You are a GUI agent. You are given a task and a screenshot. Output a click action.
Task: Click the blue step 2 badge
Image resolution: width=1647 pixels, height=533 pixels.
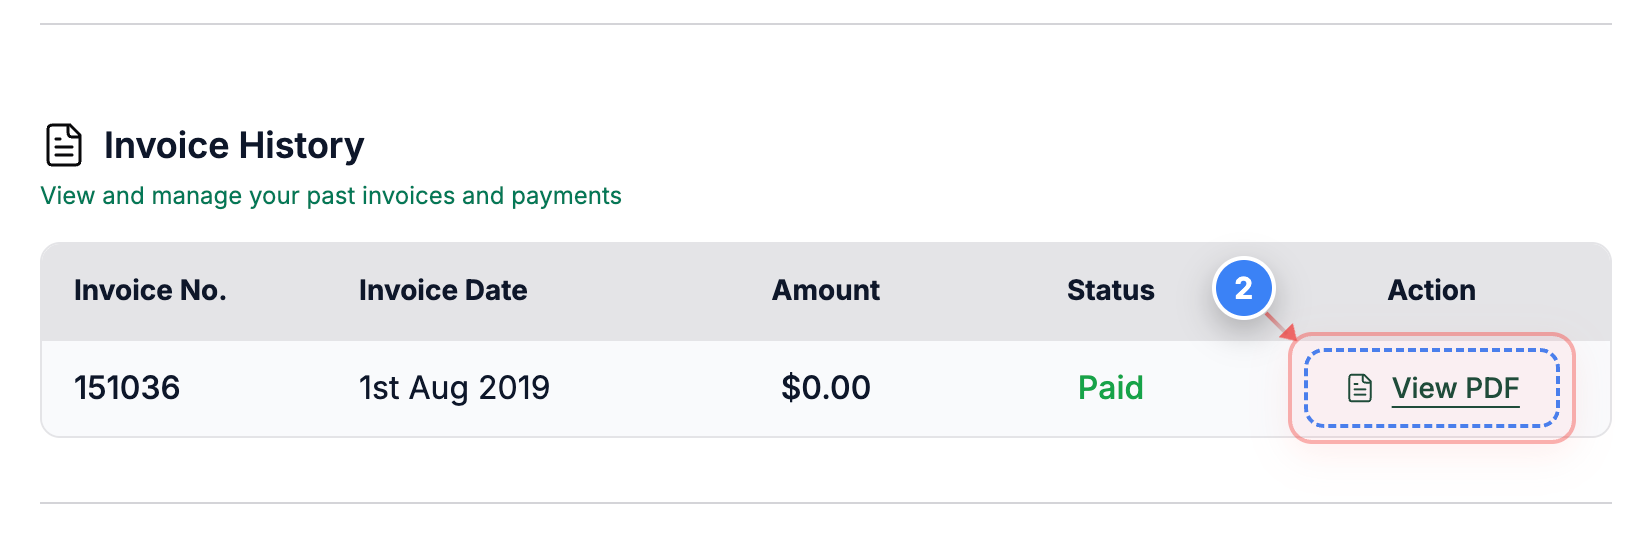click(x=1243, y=289)
